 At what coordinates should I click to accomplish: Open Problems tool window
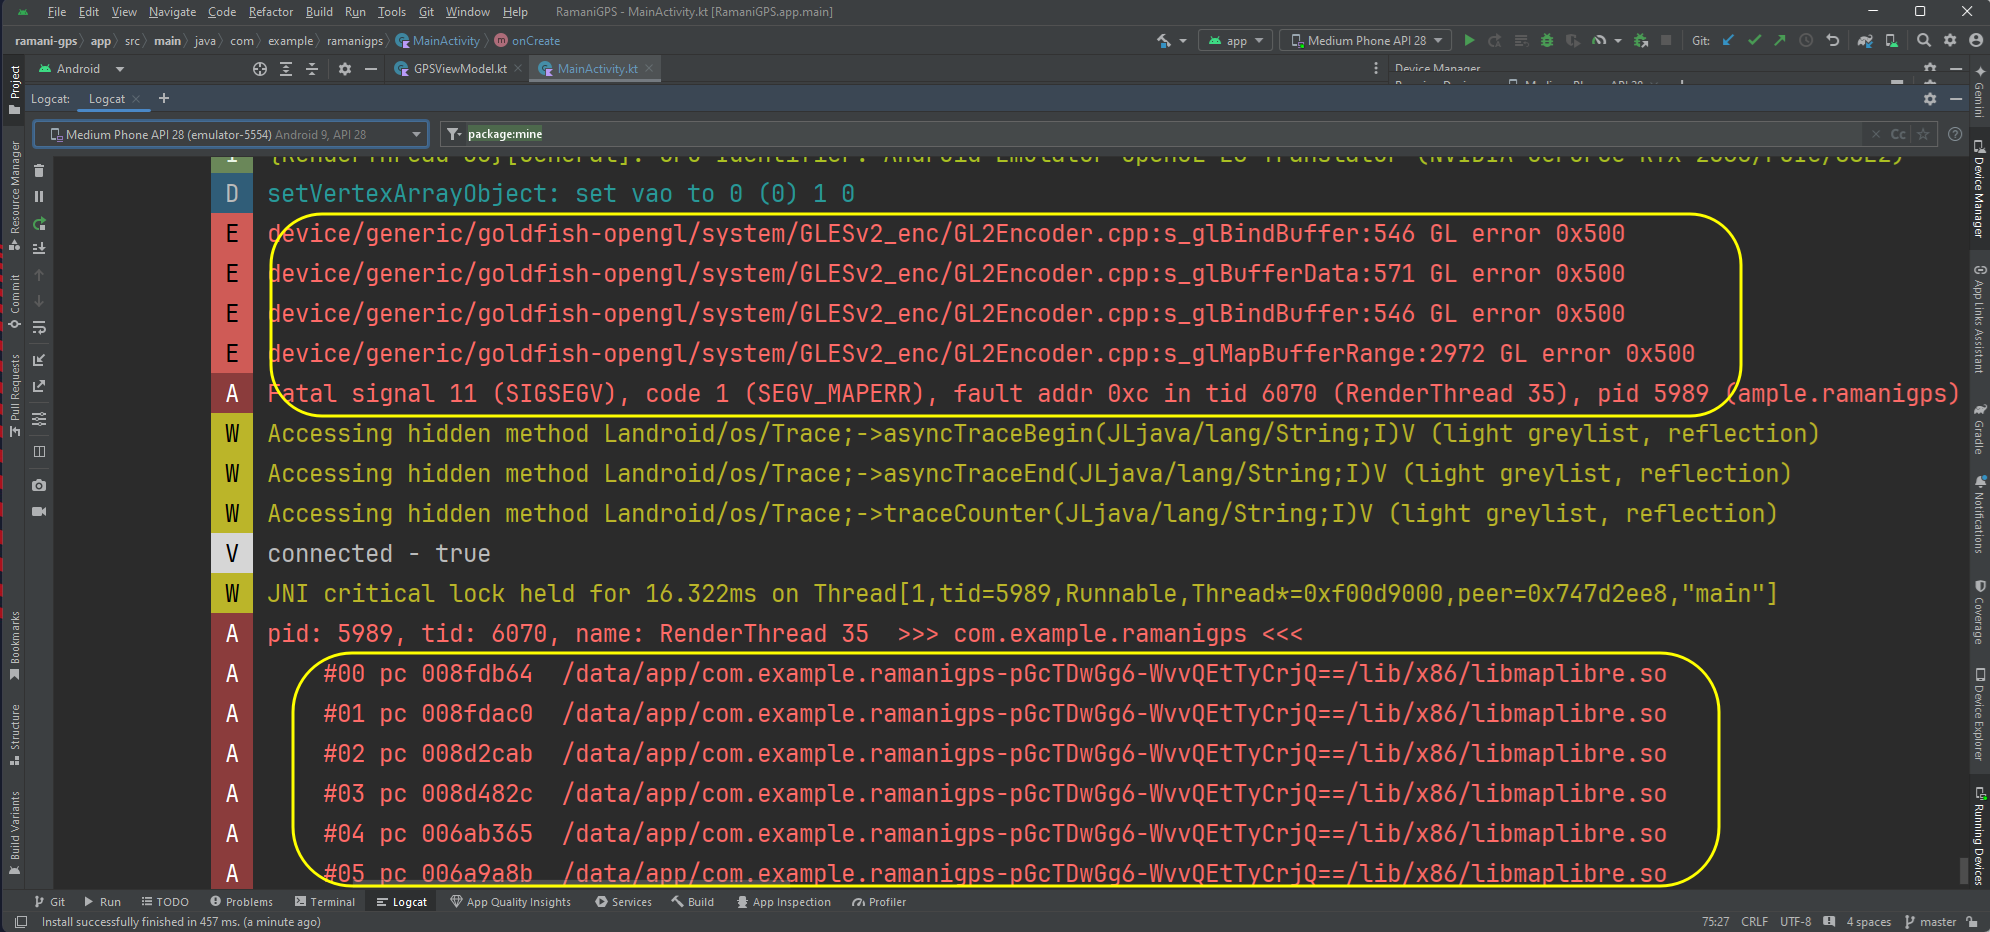point(241,902)
